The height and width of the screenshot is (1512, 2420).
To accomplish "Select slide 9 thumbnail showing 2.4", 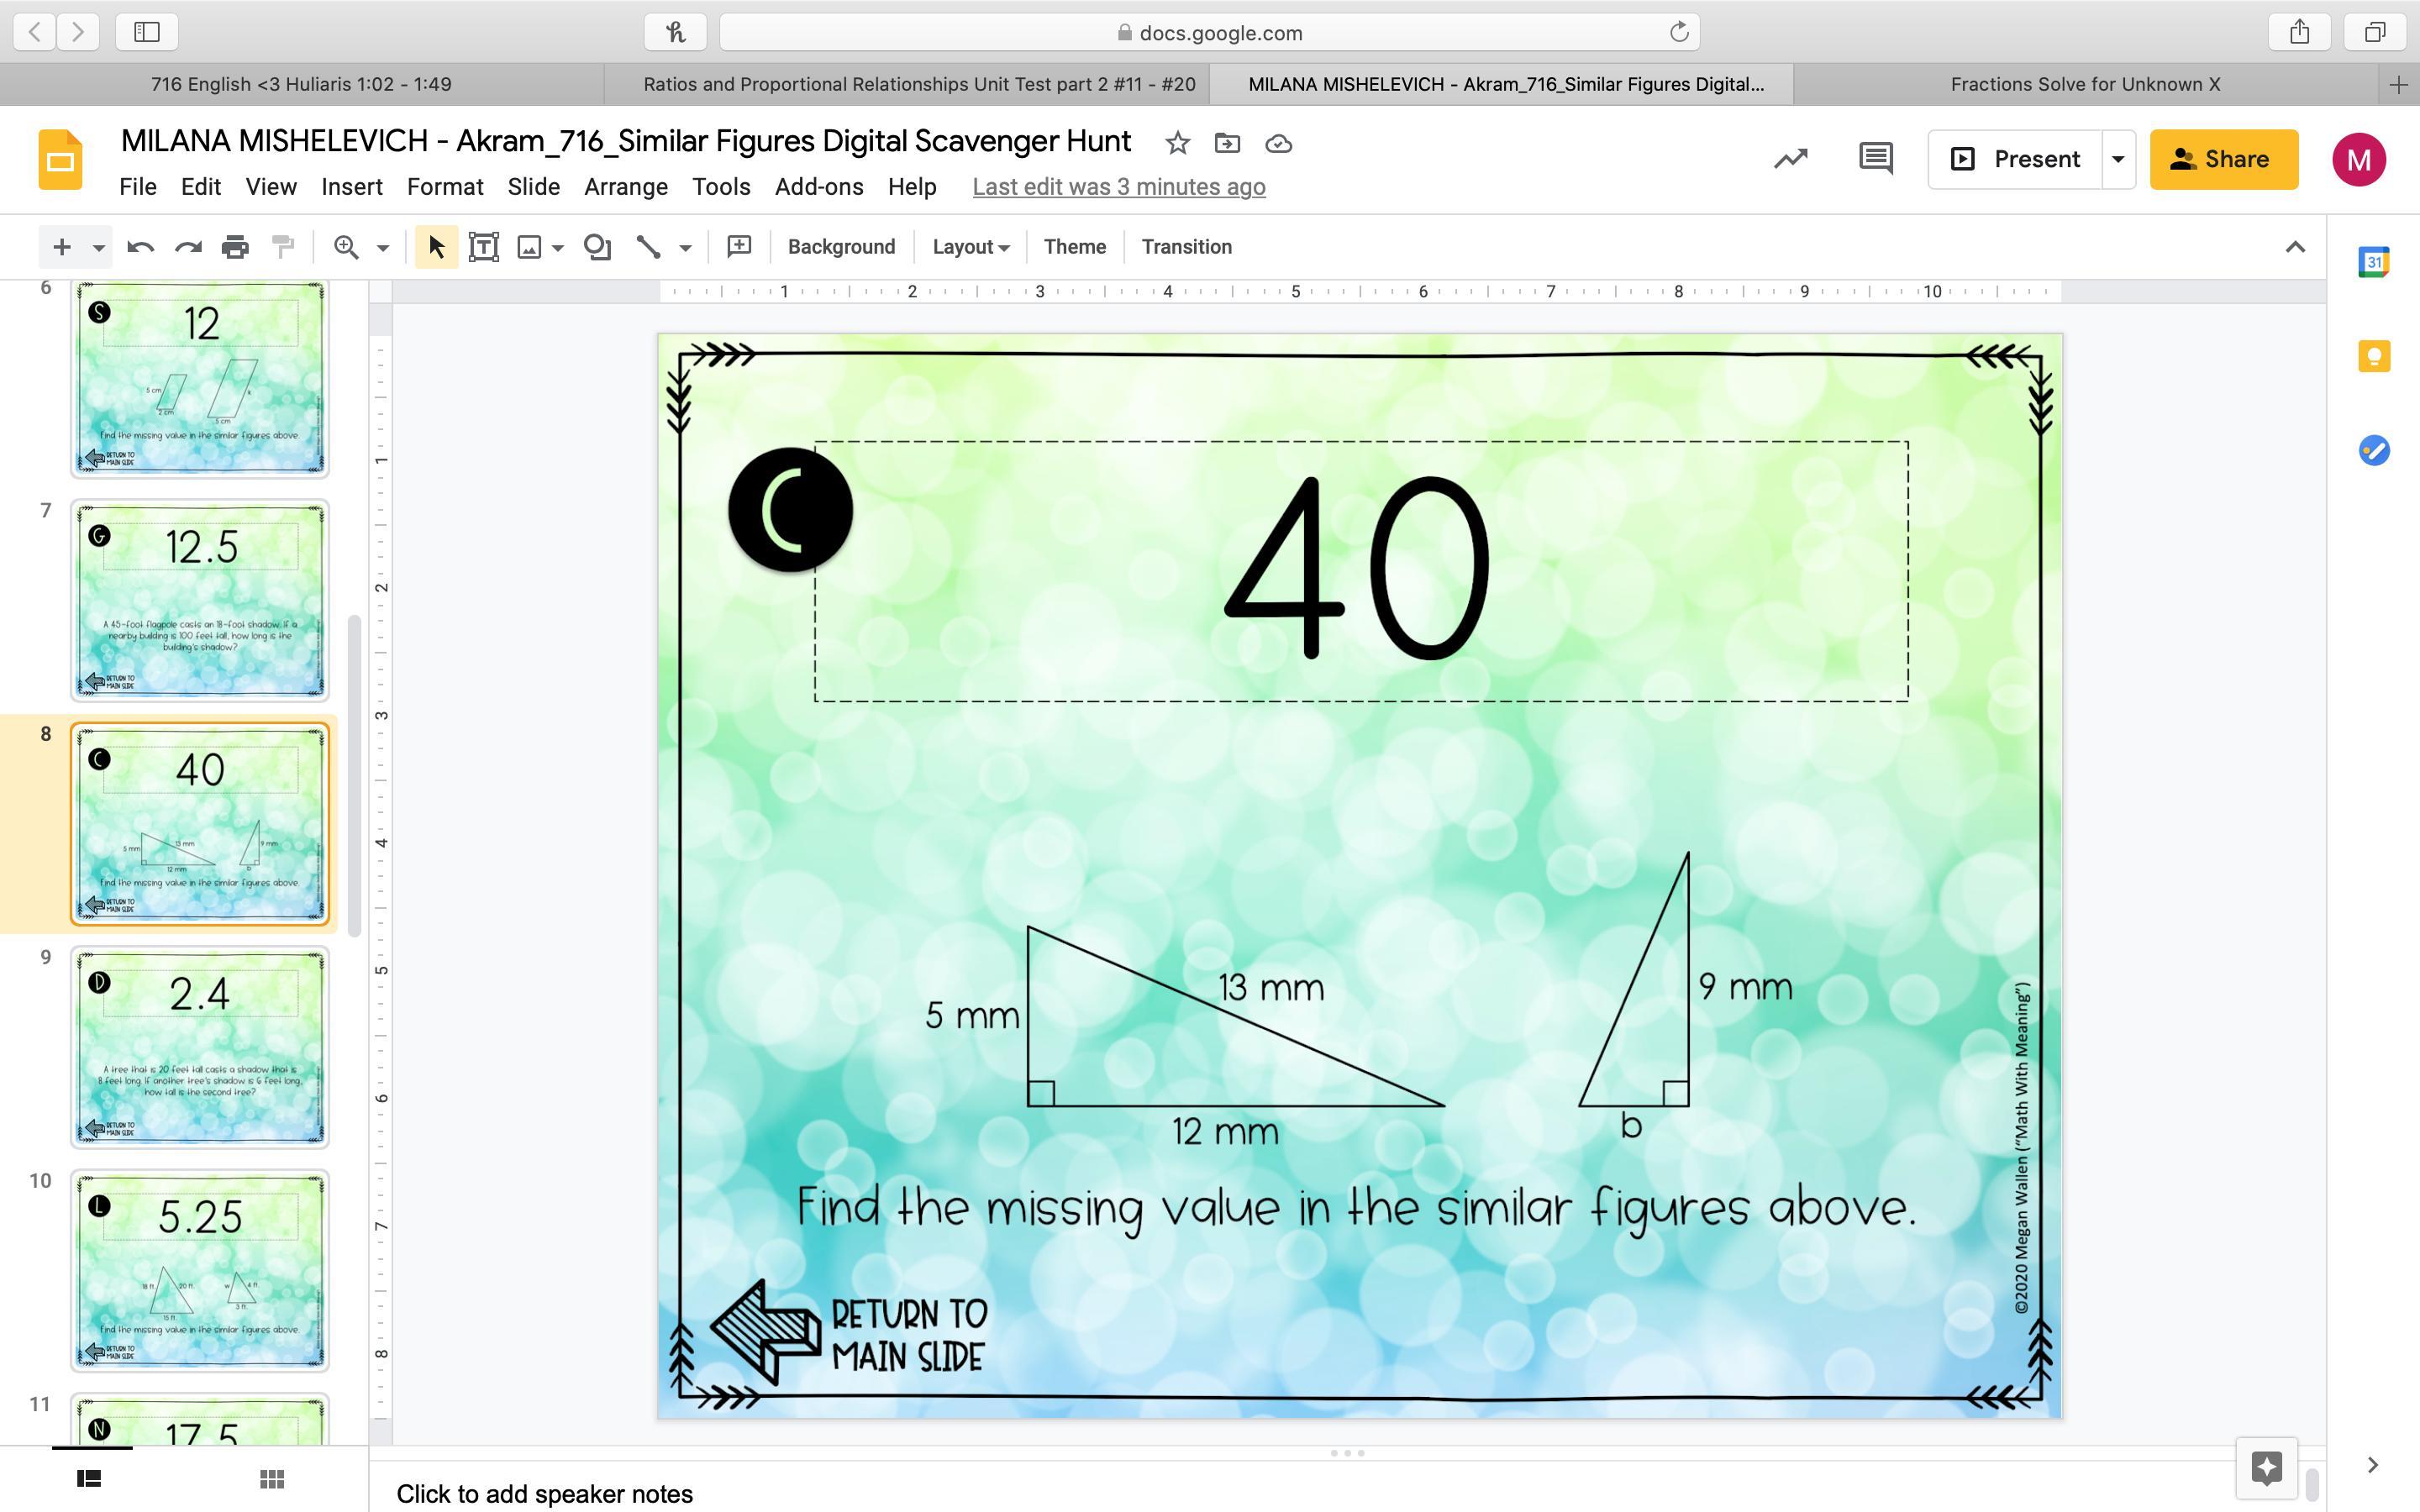I will point(199,1046).
